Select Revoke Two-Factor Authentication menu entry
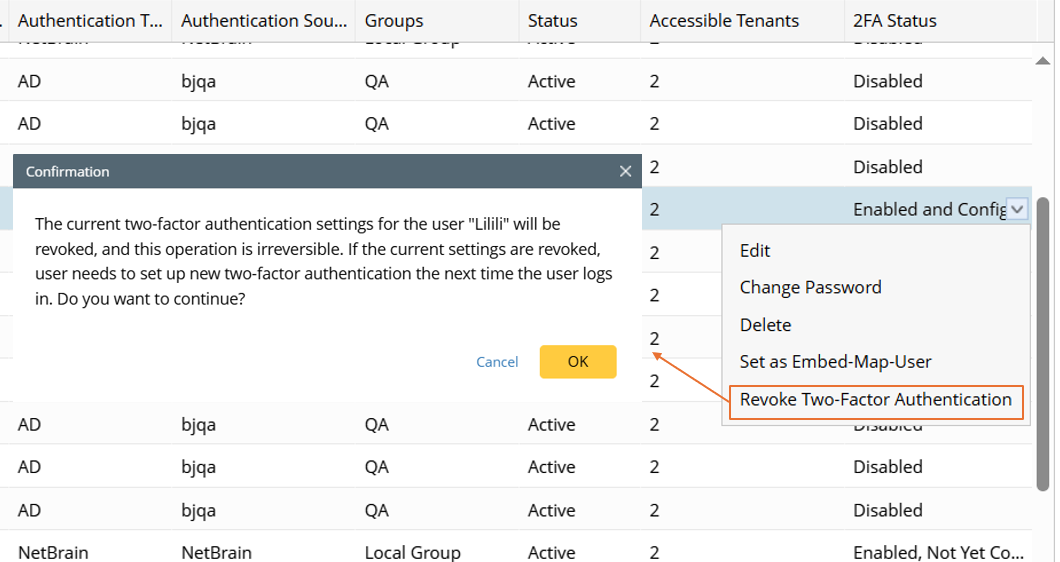This screenshot has width=1060, height=562. coord(875,400)
